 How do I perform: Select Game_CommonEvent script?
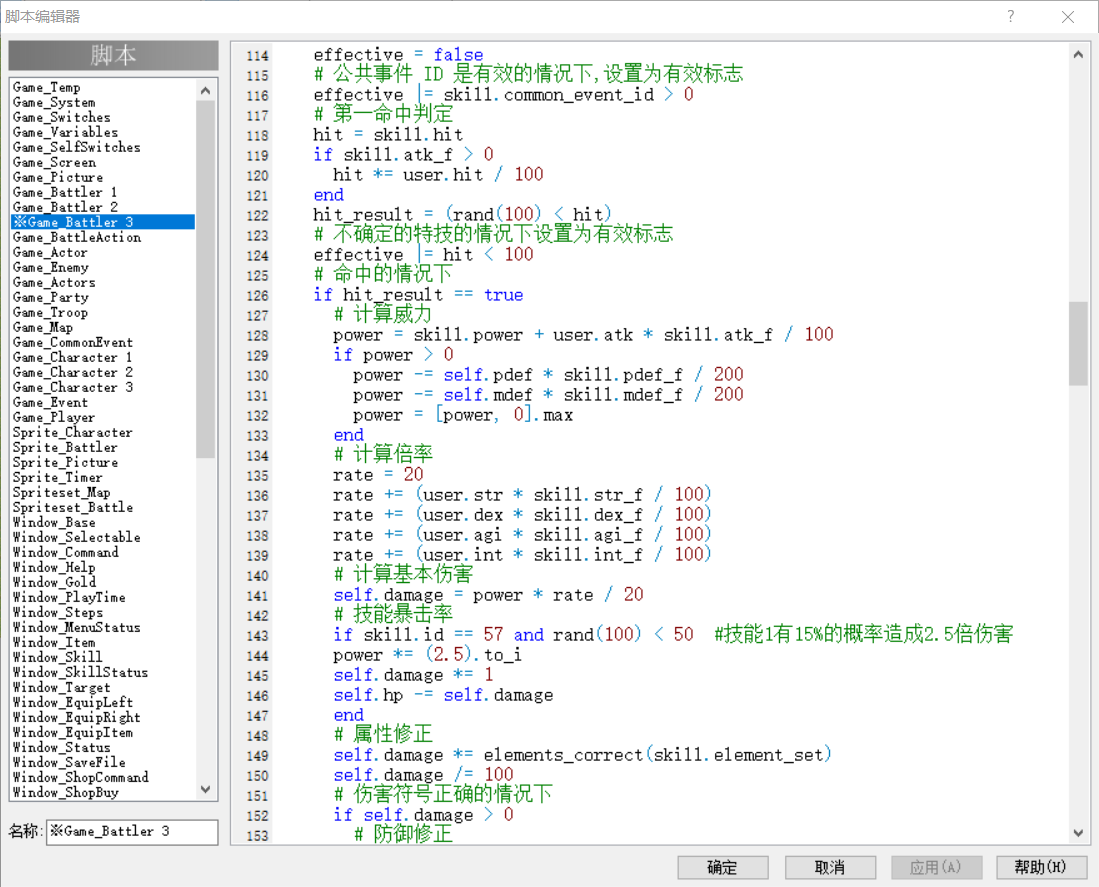click(103, 343)
